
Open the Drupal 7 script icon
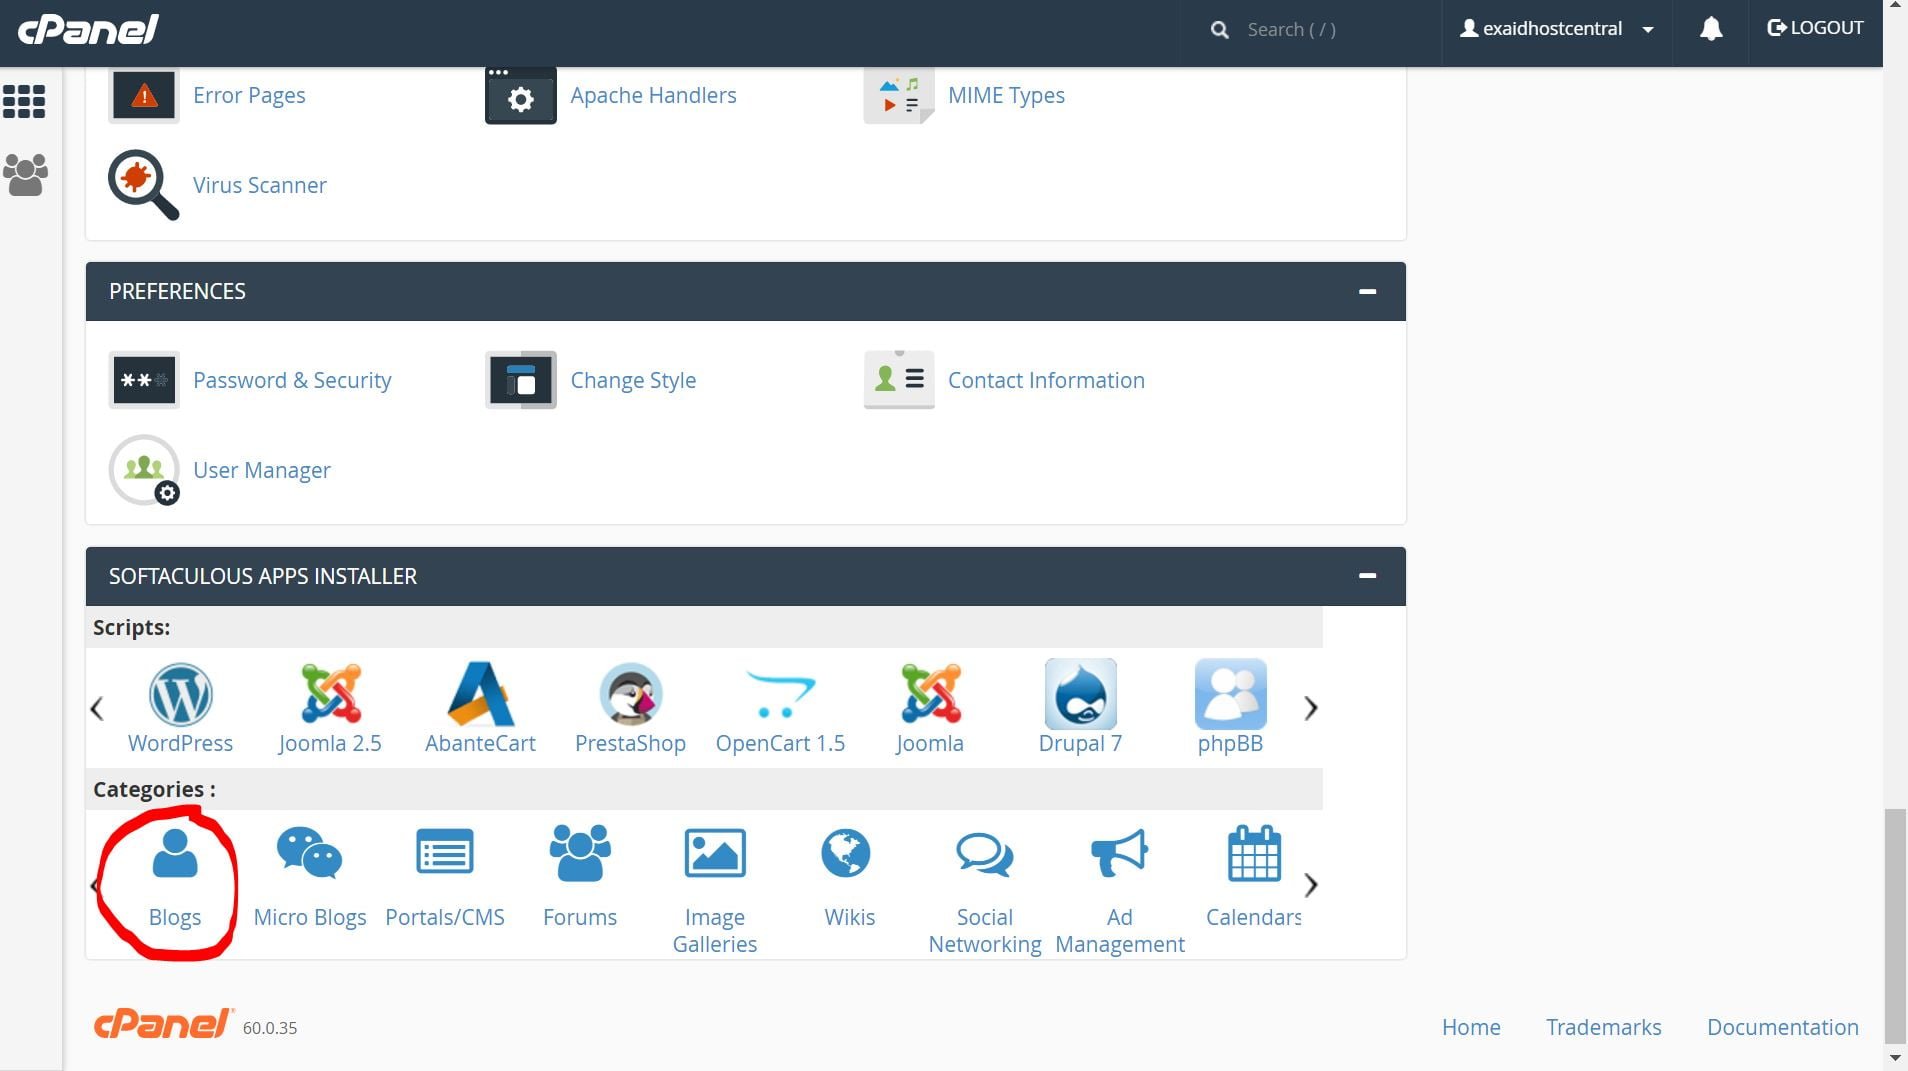(1080, 694)
